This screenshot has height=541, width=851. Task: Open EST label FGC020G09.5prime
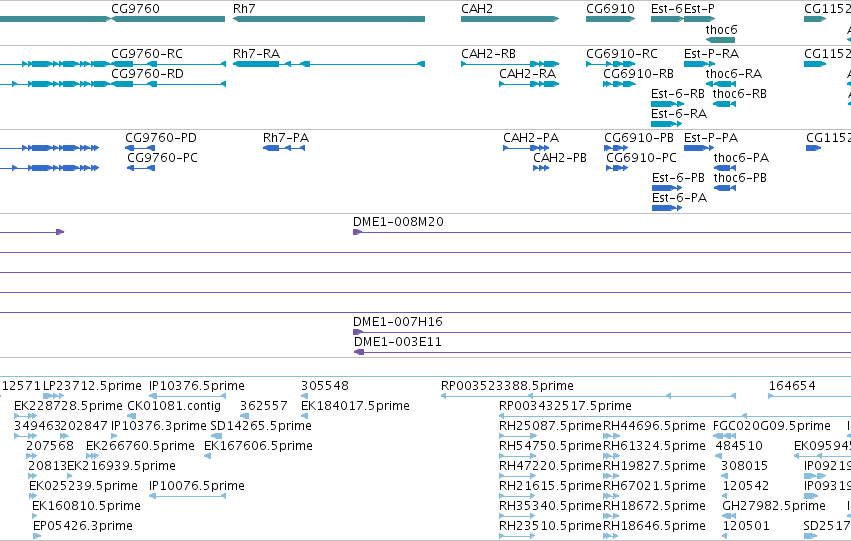pos(772,426)
